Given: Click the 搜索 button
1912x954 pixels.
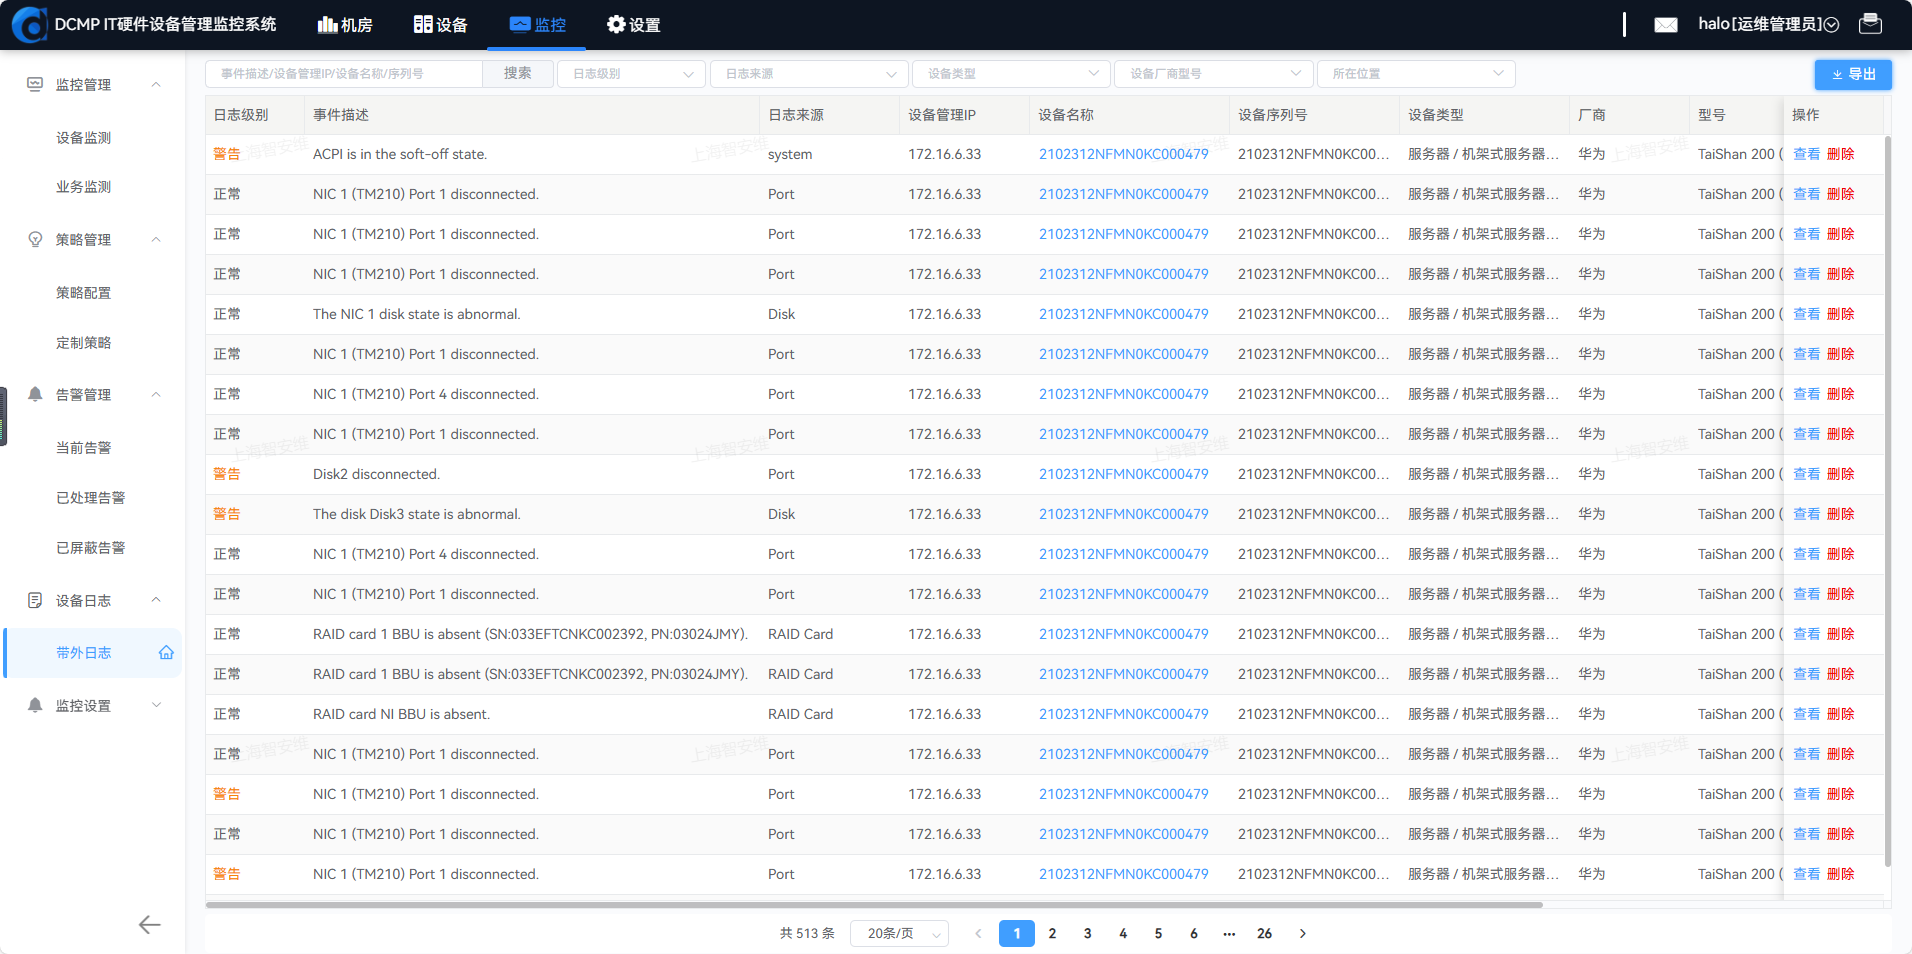Looking at the screenshot, I should [518, 74].
